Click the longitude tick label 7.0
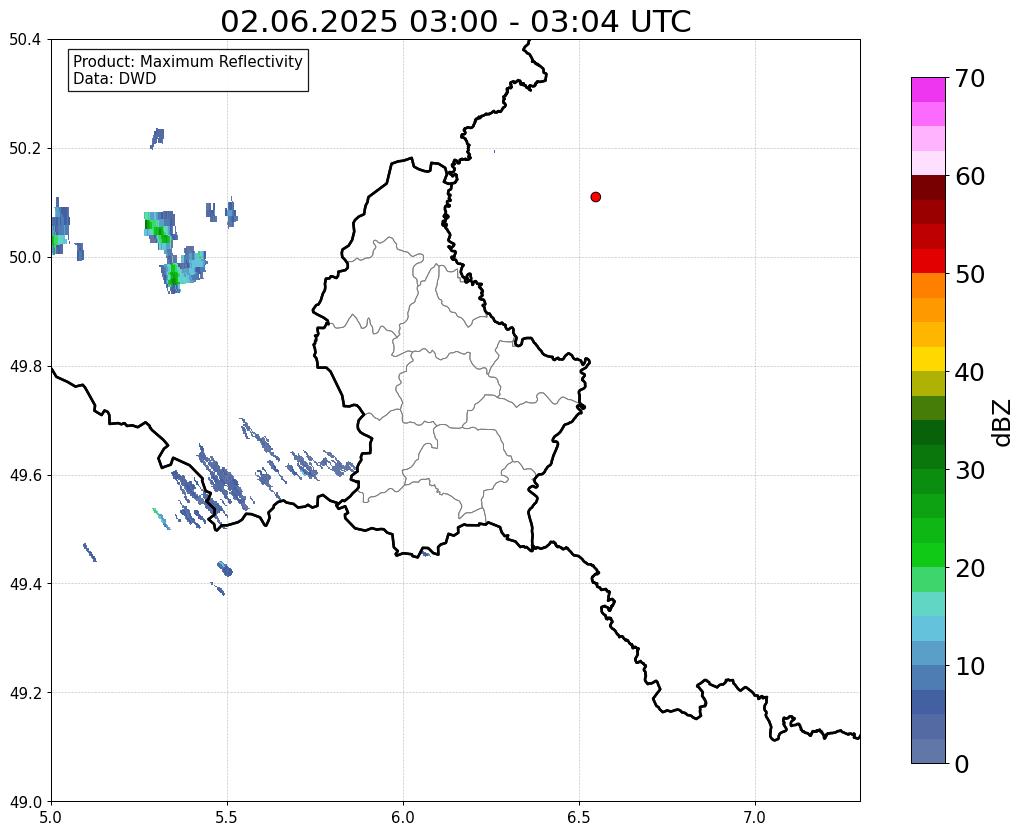This screenshot has width=1023, height=834. (755, 817)
